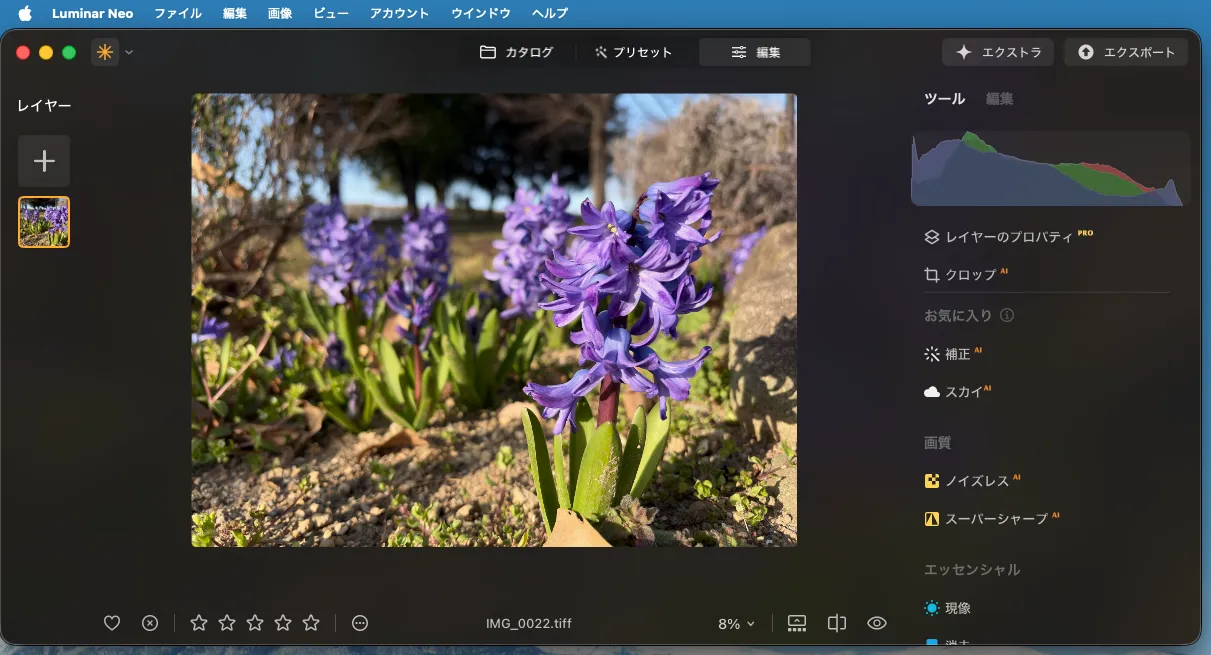Screen dimensions: 1211x655
Task: Open the スカイ AI sky tool
Action: [x=962, y=392]
